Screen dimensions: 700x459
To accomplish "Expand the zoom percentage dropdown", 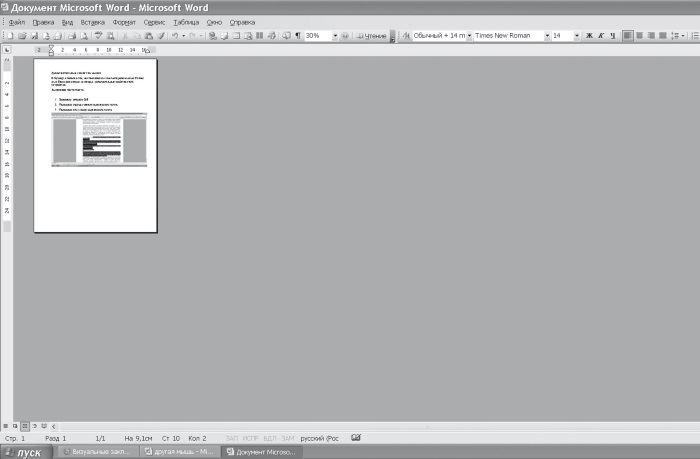I will [334, 35].
